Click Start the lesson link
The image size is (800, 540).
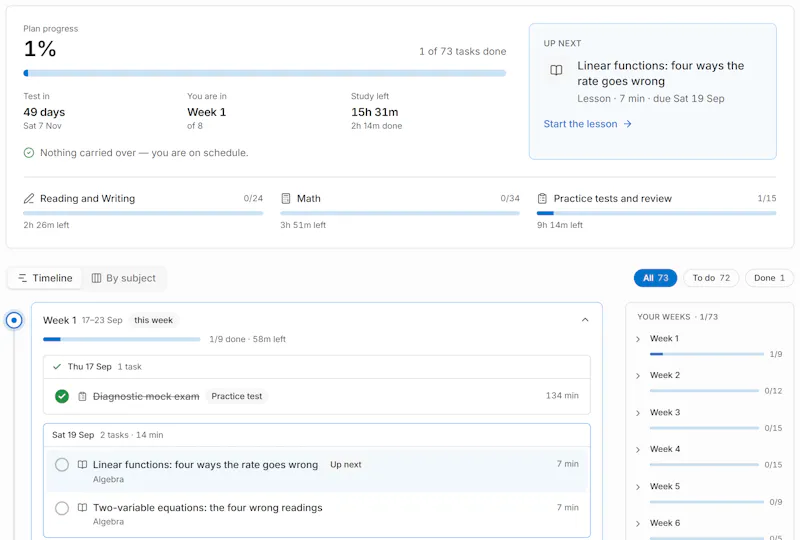[x=587, y=124]
